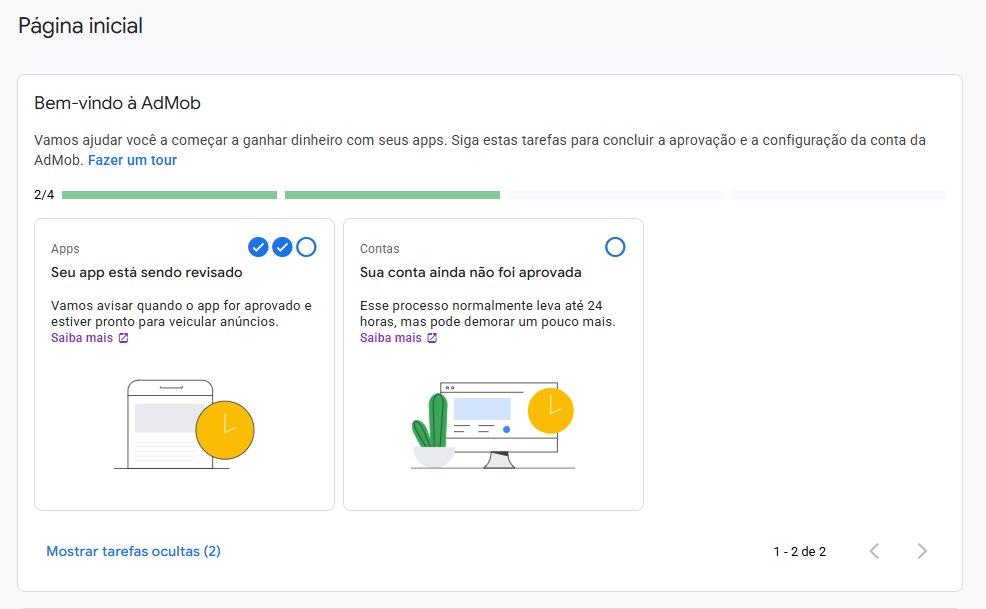Click the '1 - 2 de 2' pagination text
986x609 pixels.
(x=800, y=552)
